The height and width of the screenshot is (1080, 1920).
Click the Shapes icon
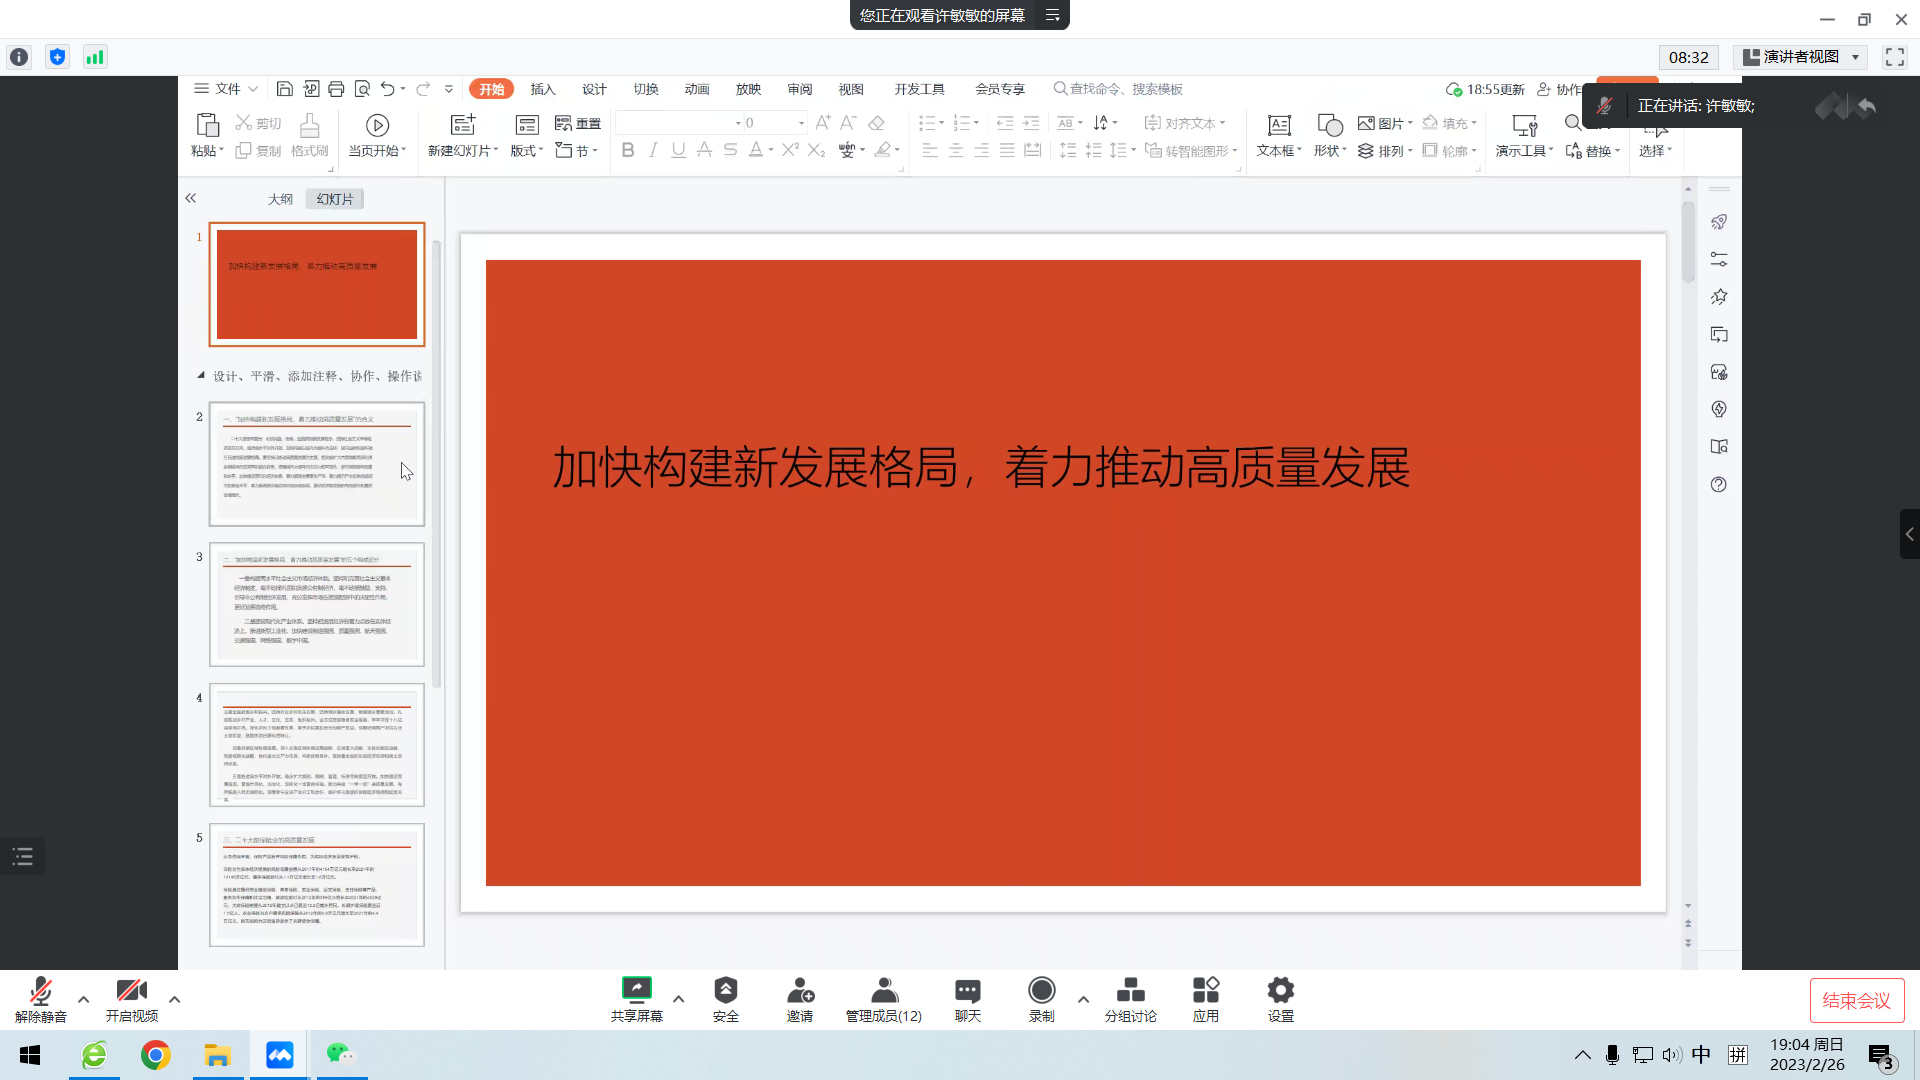click(1330, 125)
